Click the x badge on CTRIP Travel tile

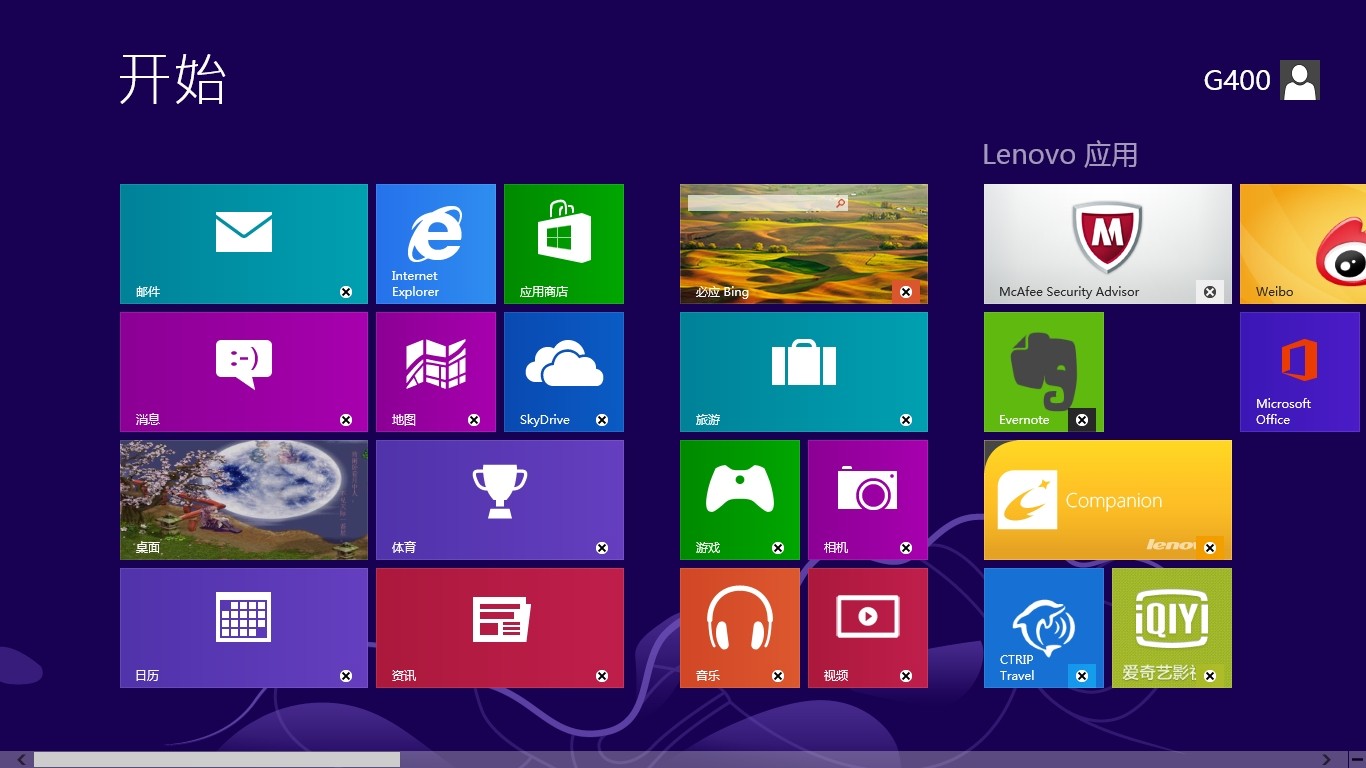coord(1082,676)
